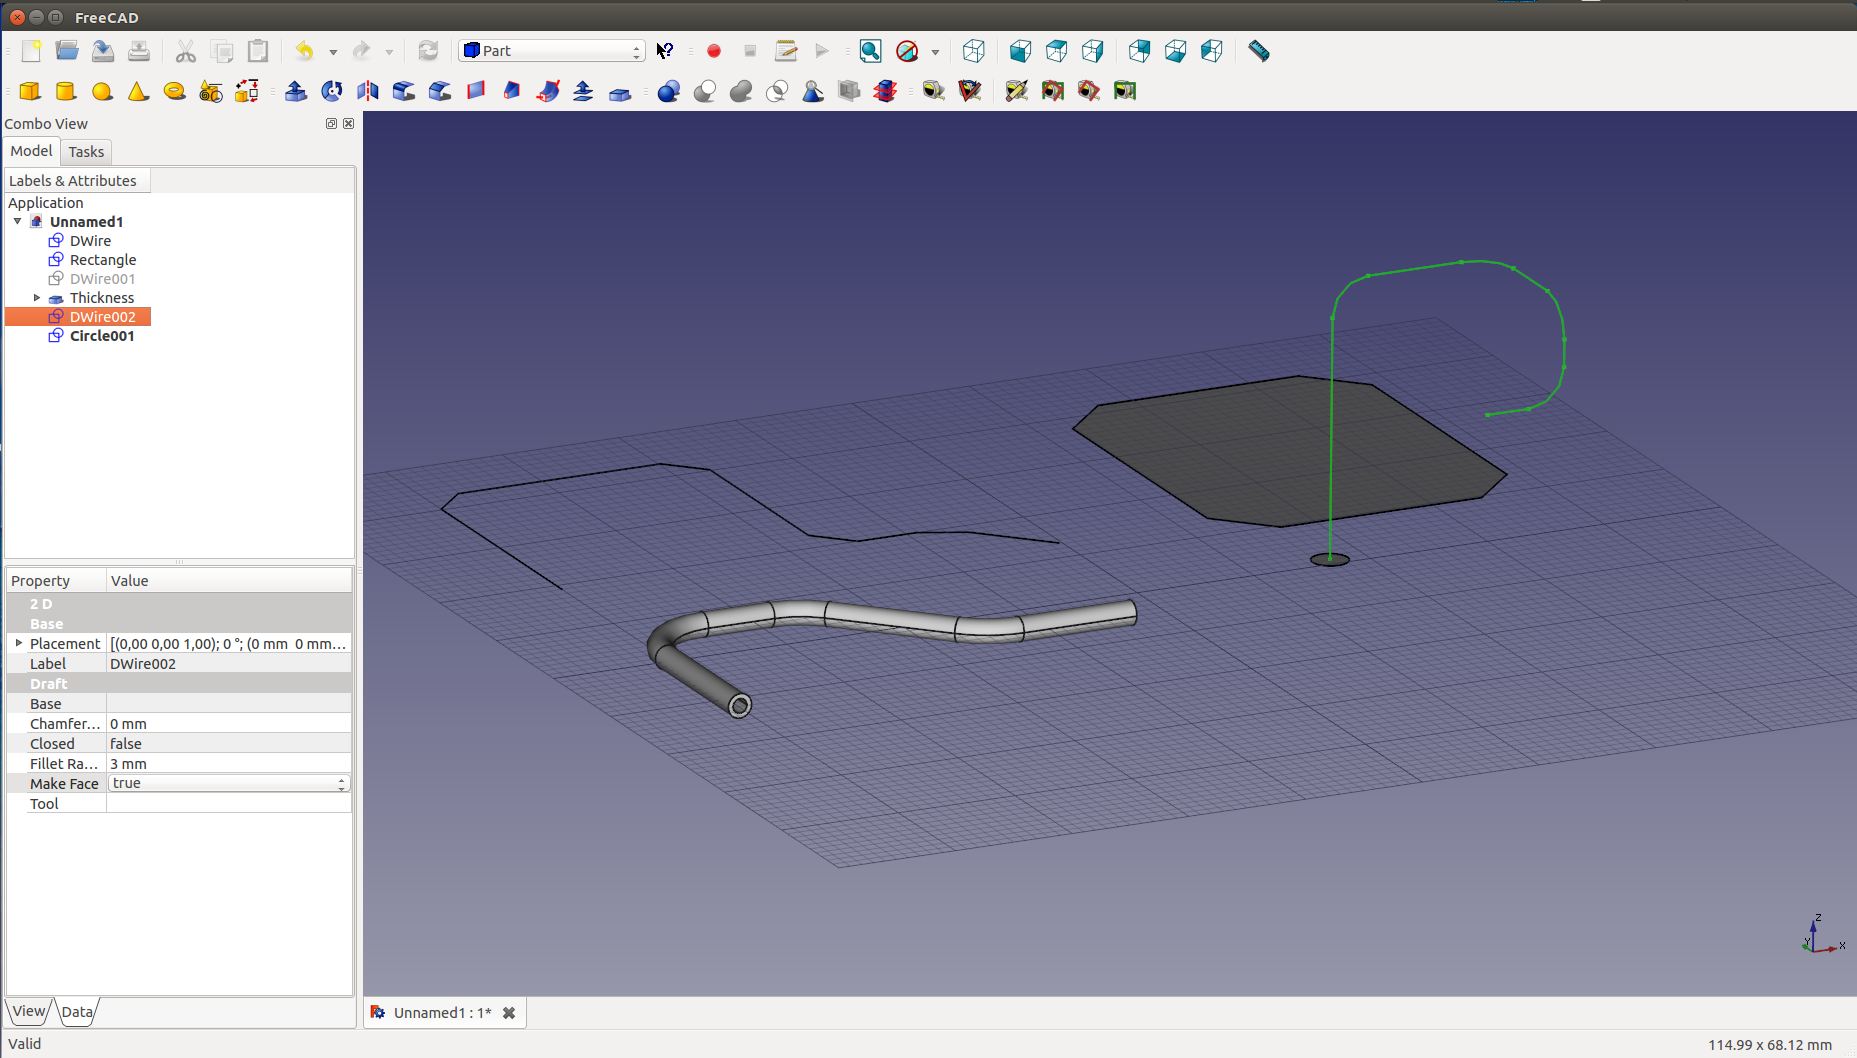Click the What's This help cursor icon

(x=665, y=51)
